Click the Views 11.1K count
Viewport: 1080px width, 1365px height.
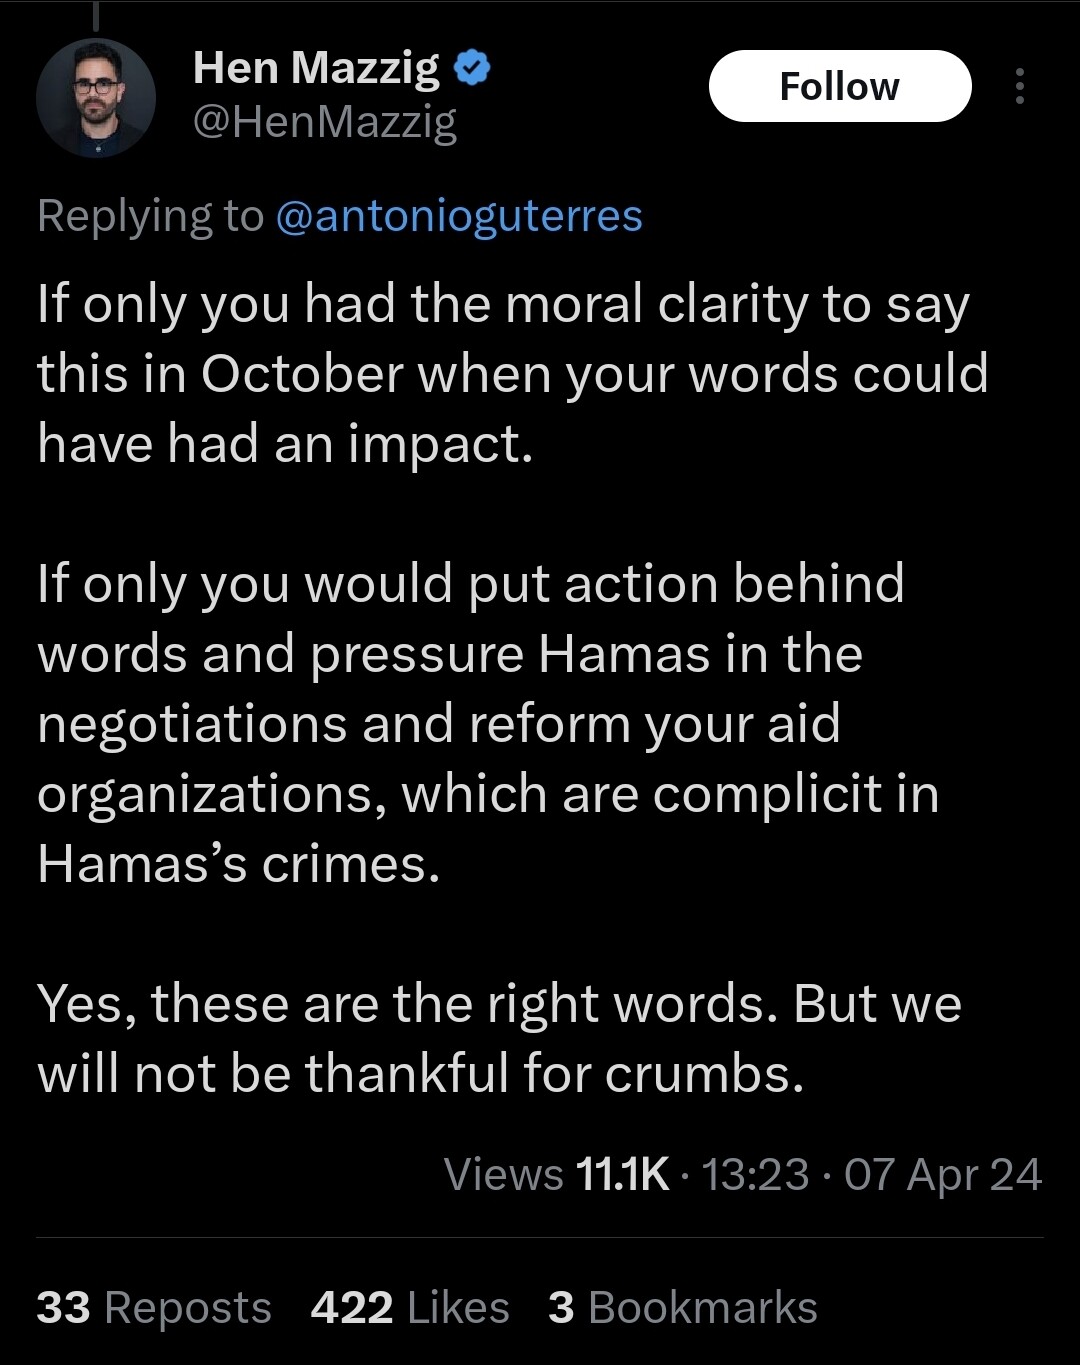click(556, 1174)
